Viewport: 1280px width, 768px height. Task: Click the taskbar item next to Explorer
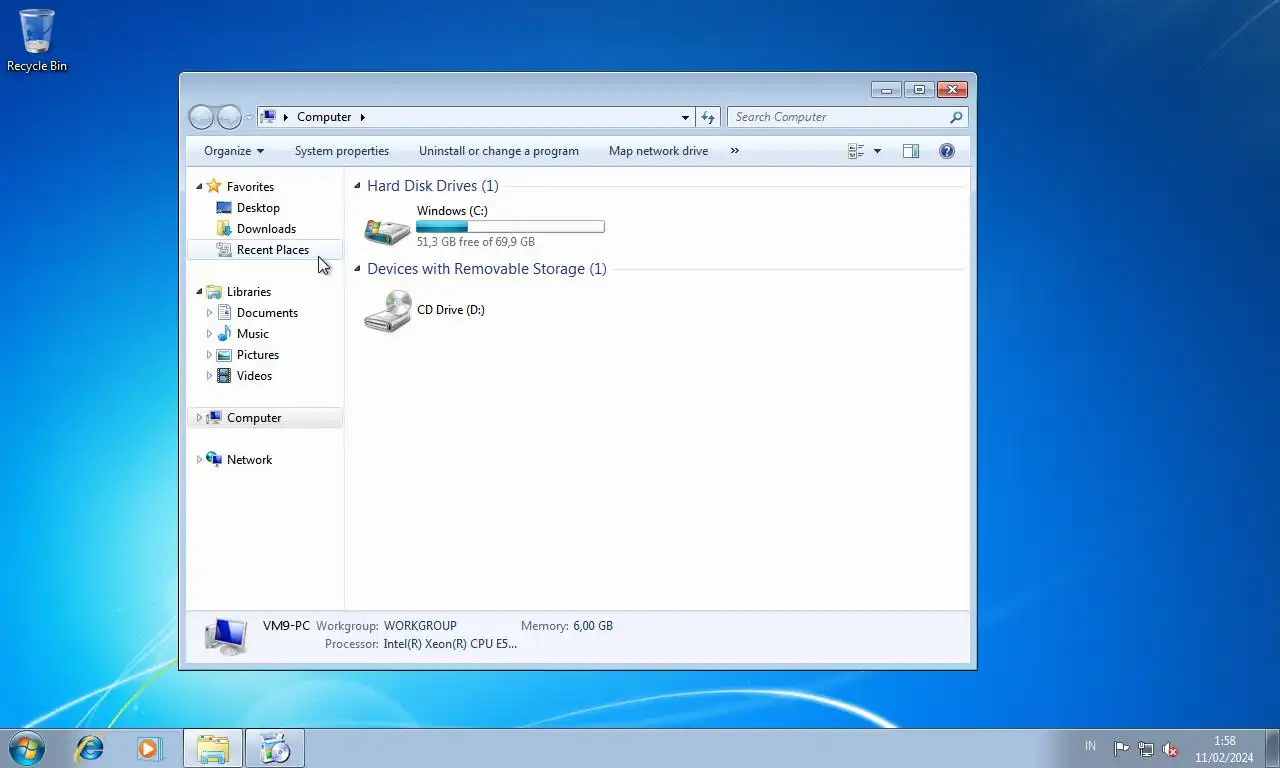click(x=275, y=748)
